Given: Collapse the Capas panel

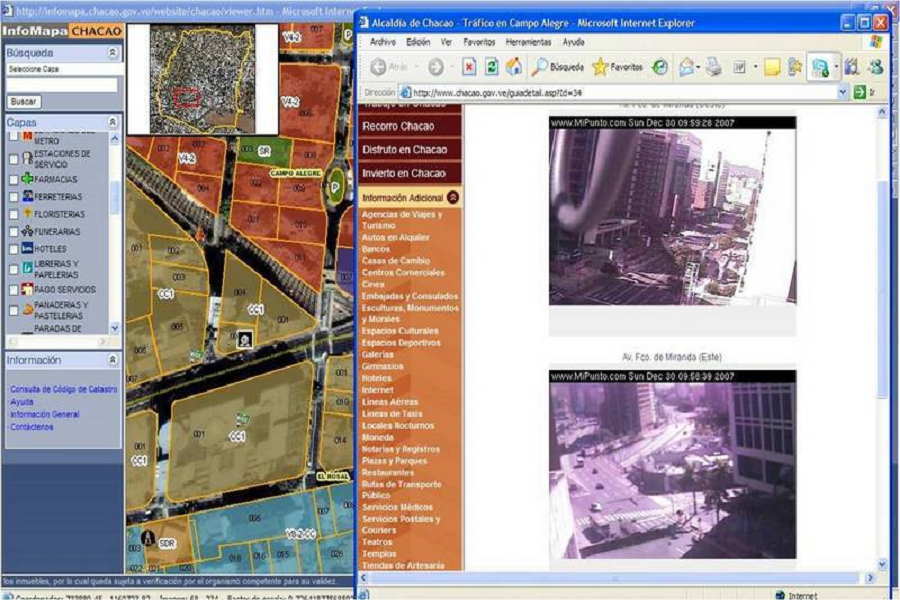Looking at the screenshot, I should (112, 122).
